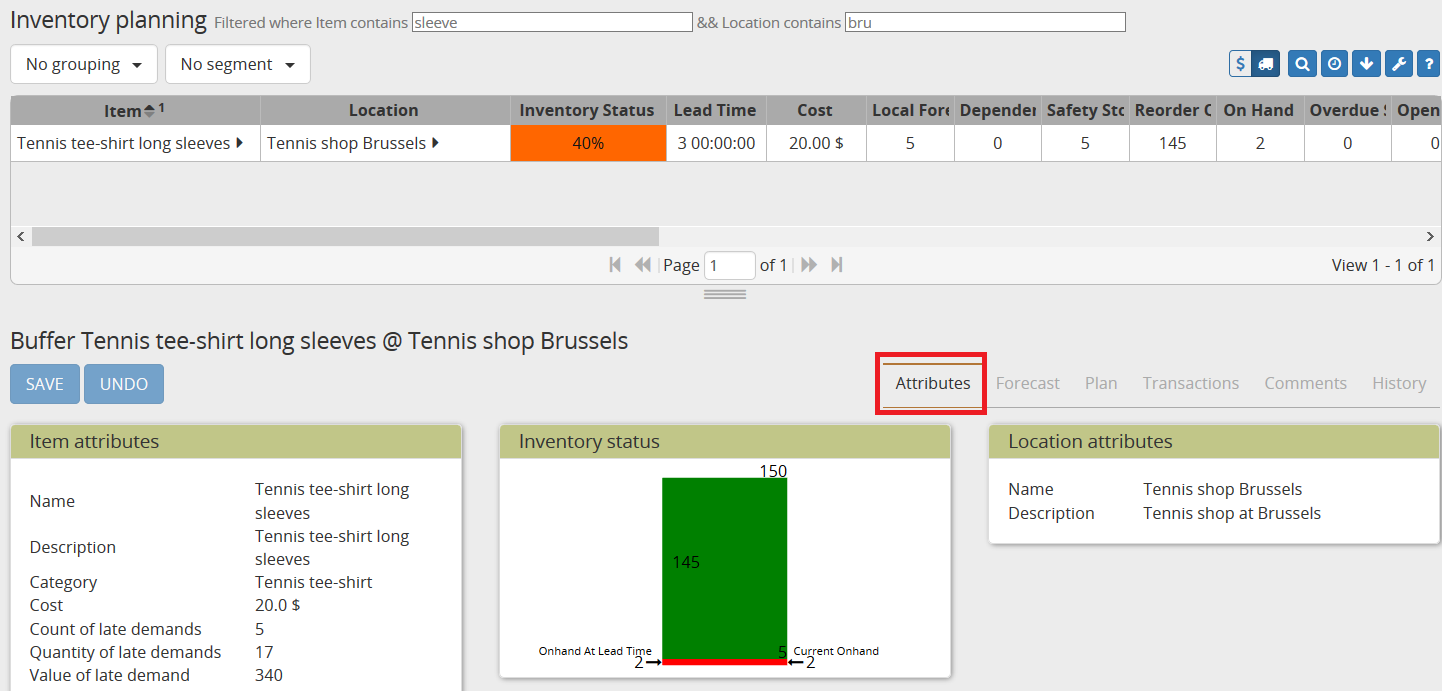The image size is (1442, 691).
Task: Click the download arrow icon
Action: pos(1366,63)
